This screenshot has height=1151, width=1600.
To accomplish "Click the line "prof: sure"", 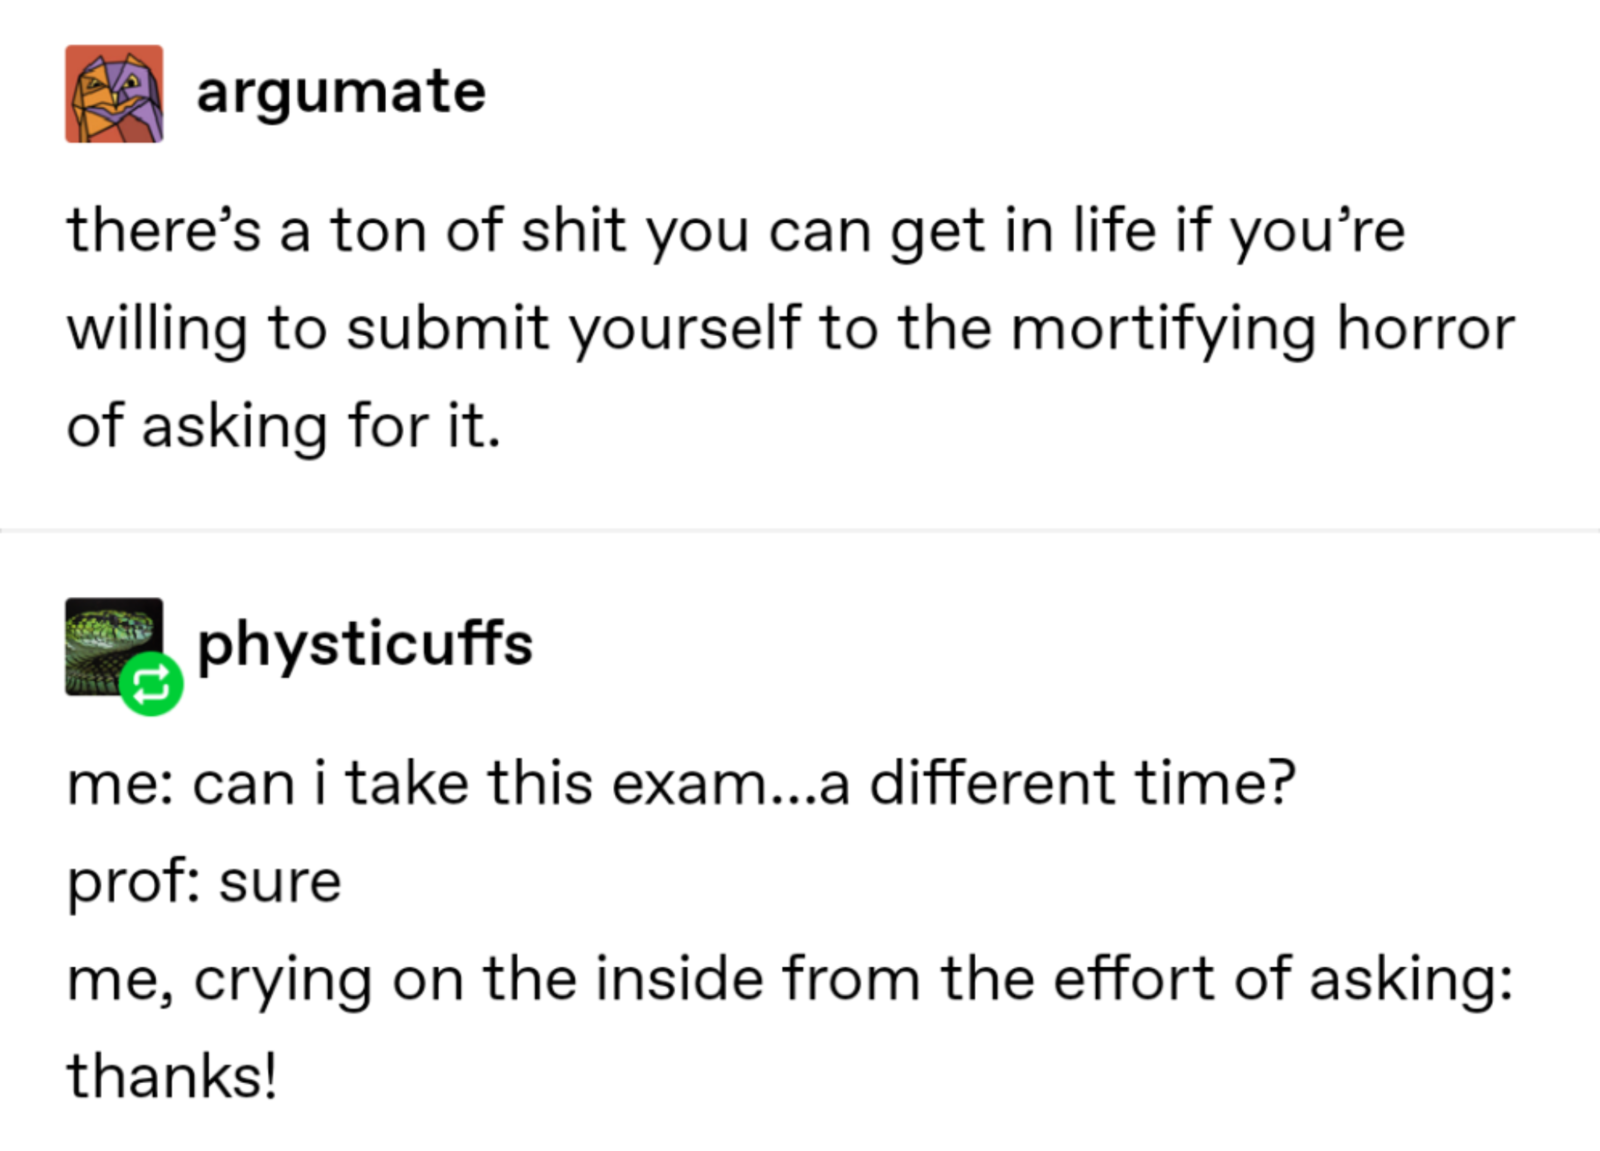I will tap(204, 883).
